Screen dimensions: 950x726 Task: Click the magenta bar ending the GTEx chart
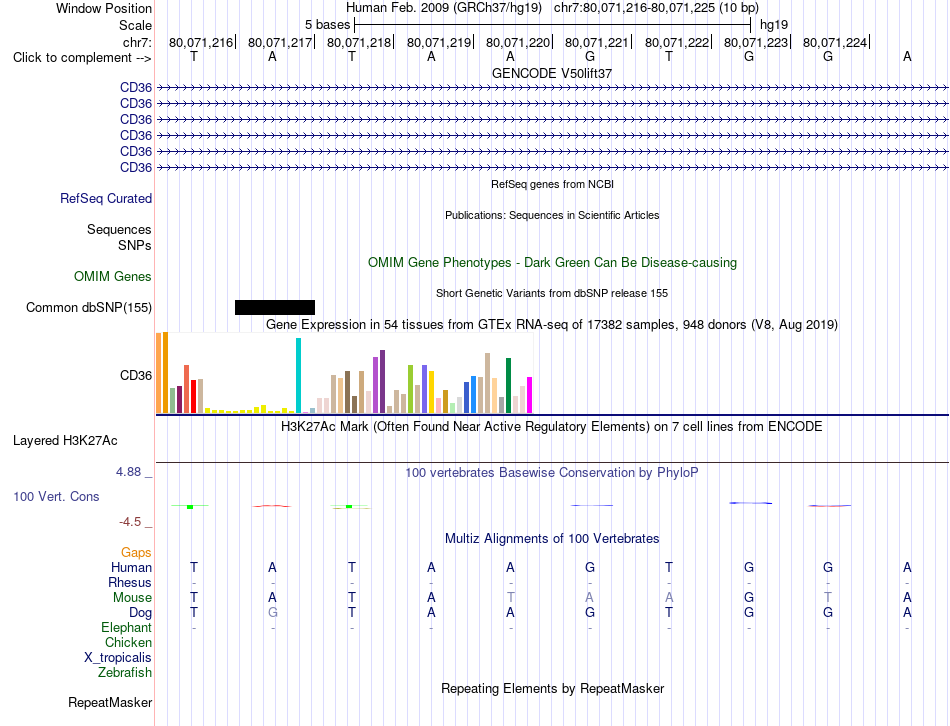pyautogui.click(x=530, y=395)
